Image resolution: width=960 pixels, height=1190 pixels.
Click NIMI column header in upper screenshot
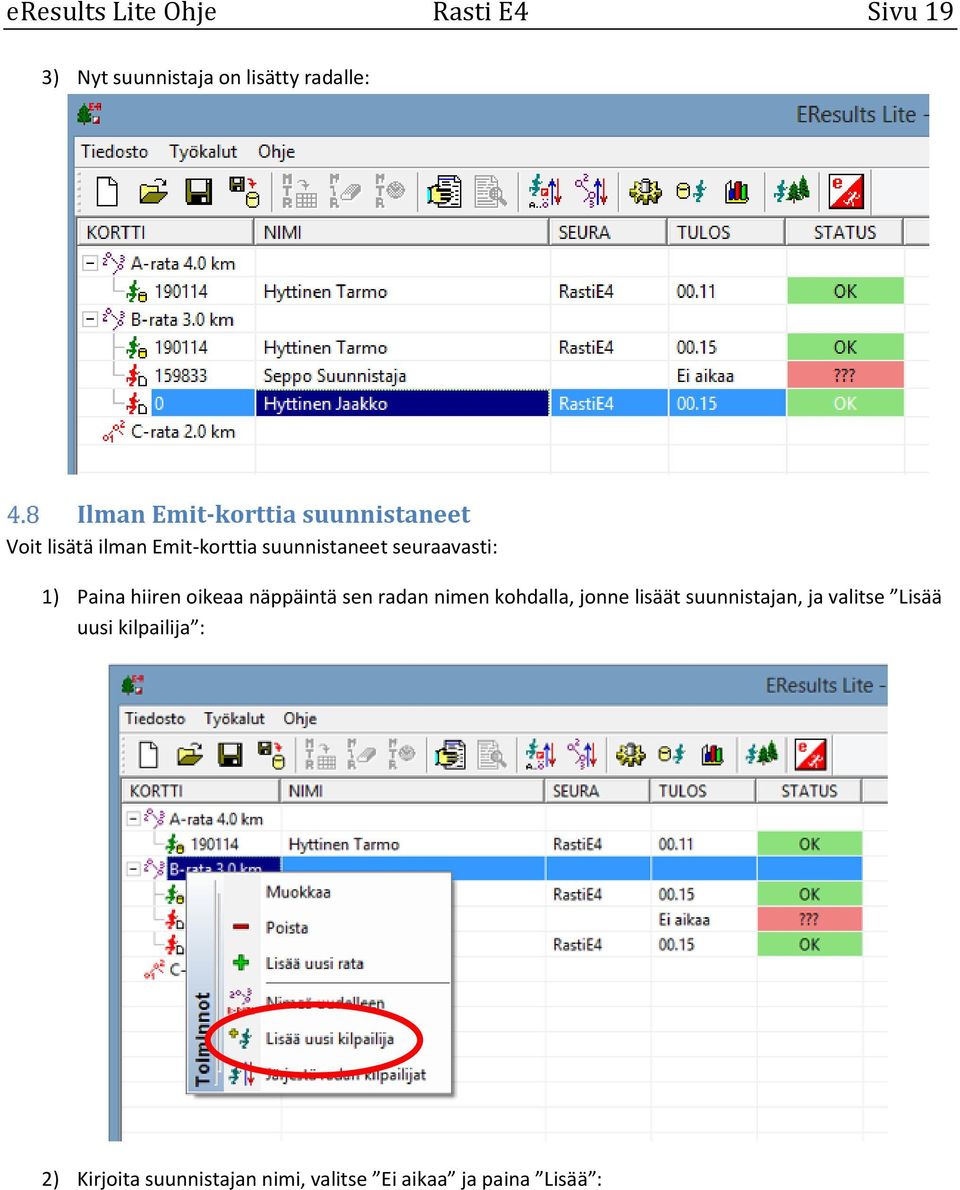click(x=401, y=232)
